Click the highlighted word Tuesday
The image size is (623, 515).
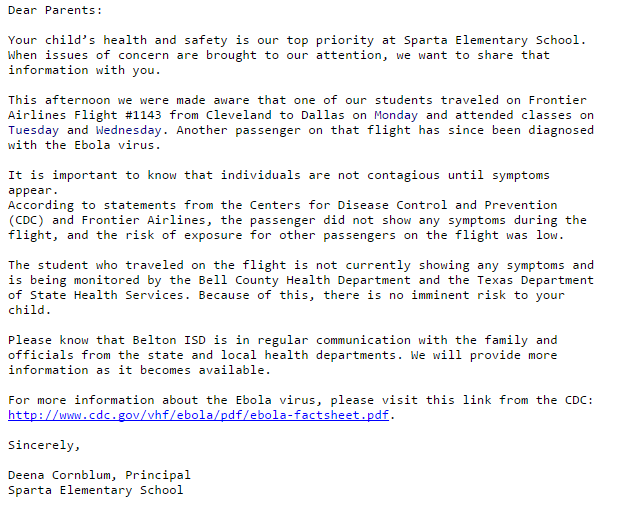click(33, 130)
